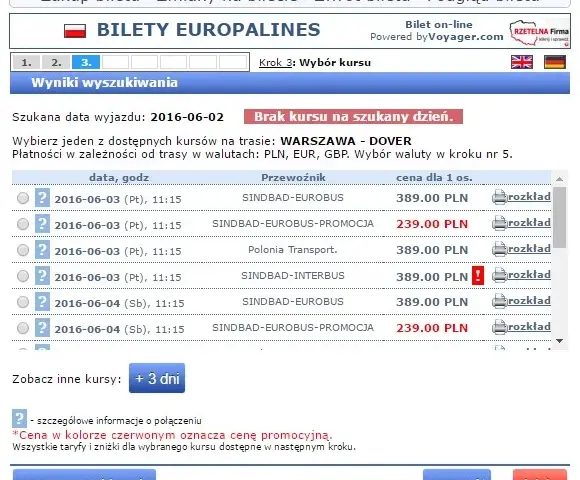Select radio for SINDBAD-EUROBUS-PROMOCJA 2016-06-04 course

23,328
